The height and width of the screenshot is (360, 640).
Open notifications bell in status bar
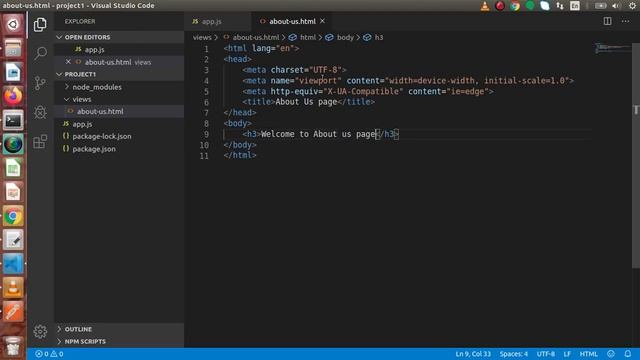pos(628,354)
